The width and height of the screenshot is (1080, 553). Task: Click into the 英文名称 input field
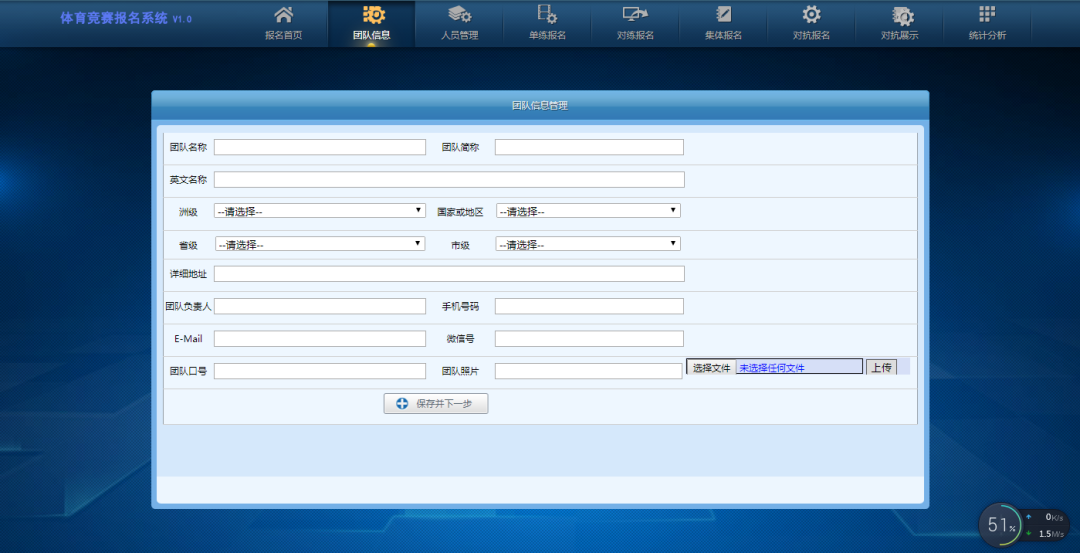pyautogui.click(x=449, y=180)
